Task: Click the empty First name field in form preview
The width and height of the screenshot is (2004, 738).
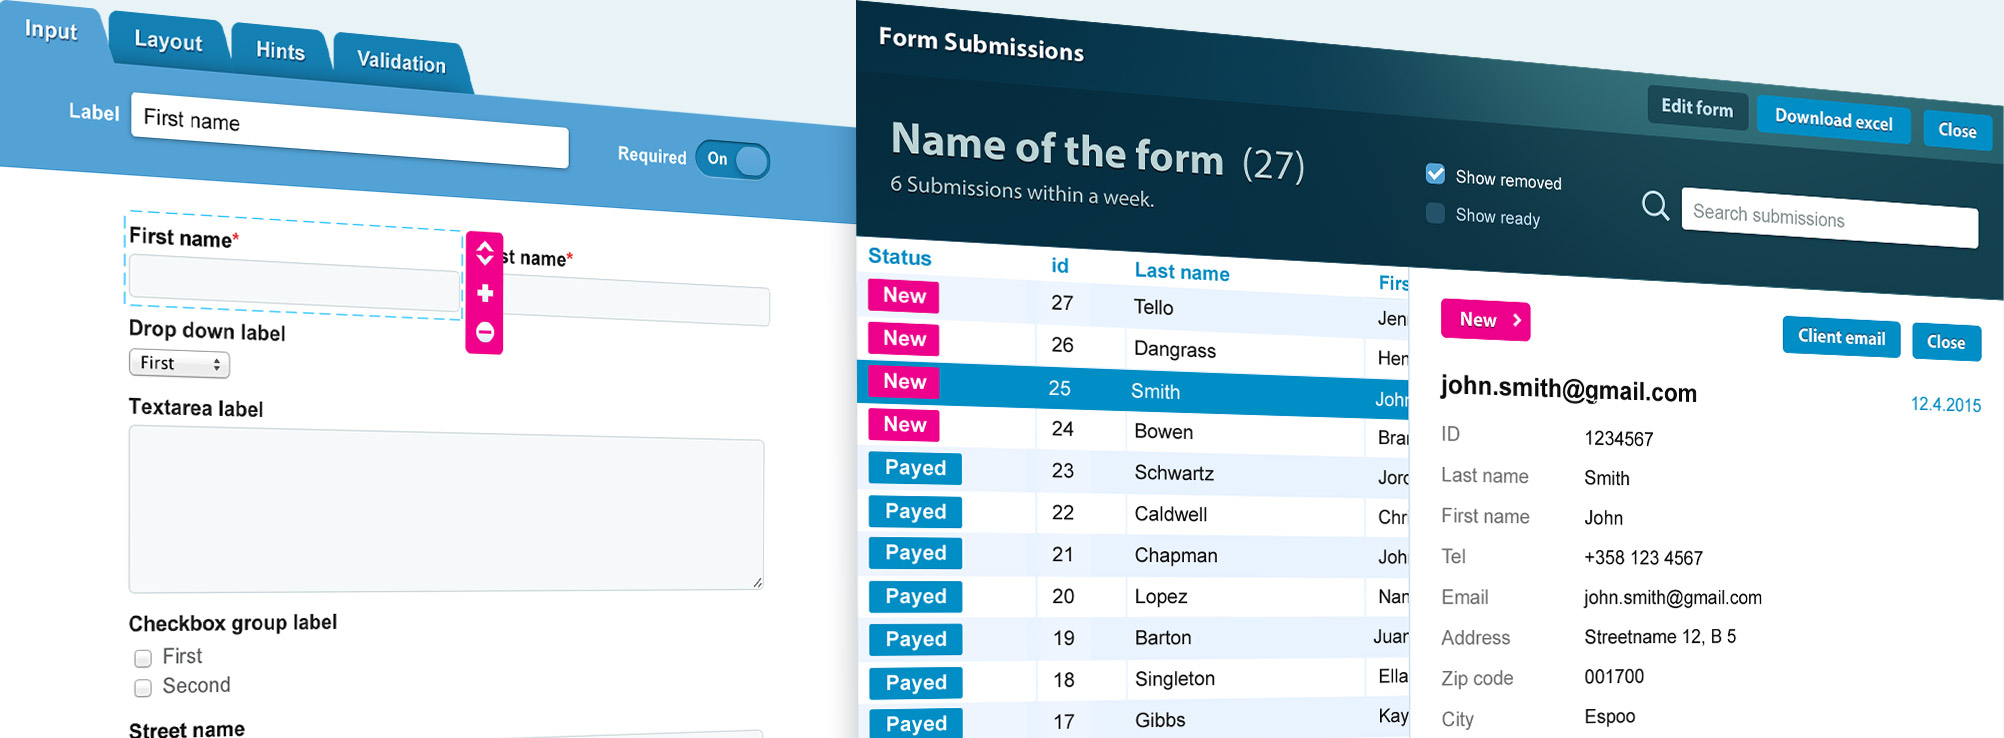Action: point(294,283)
